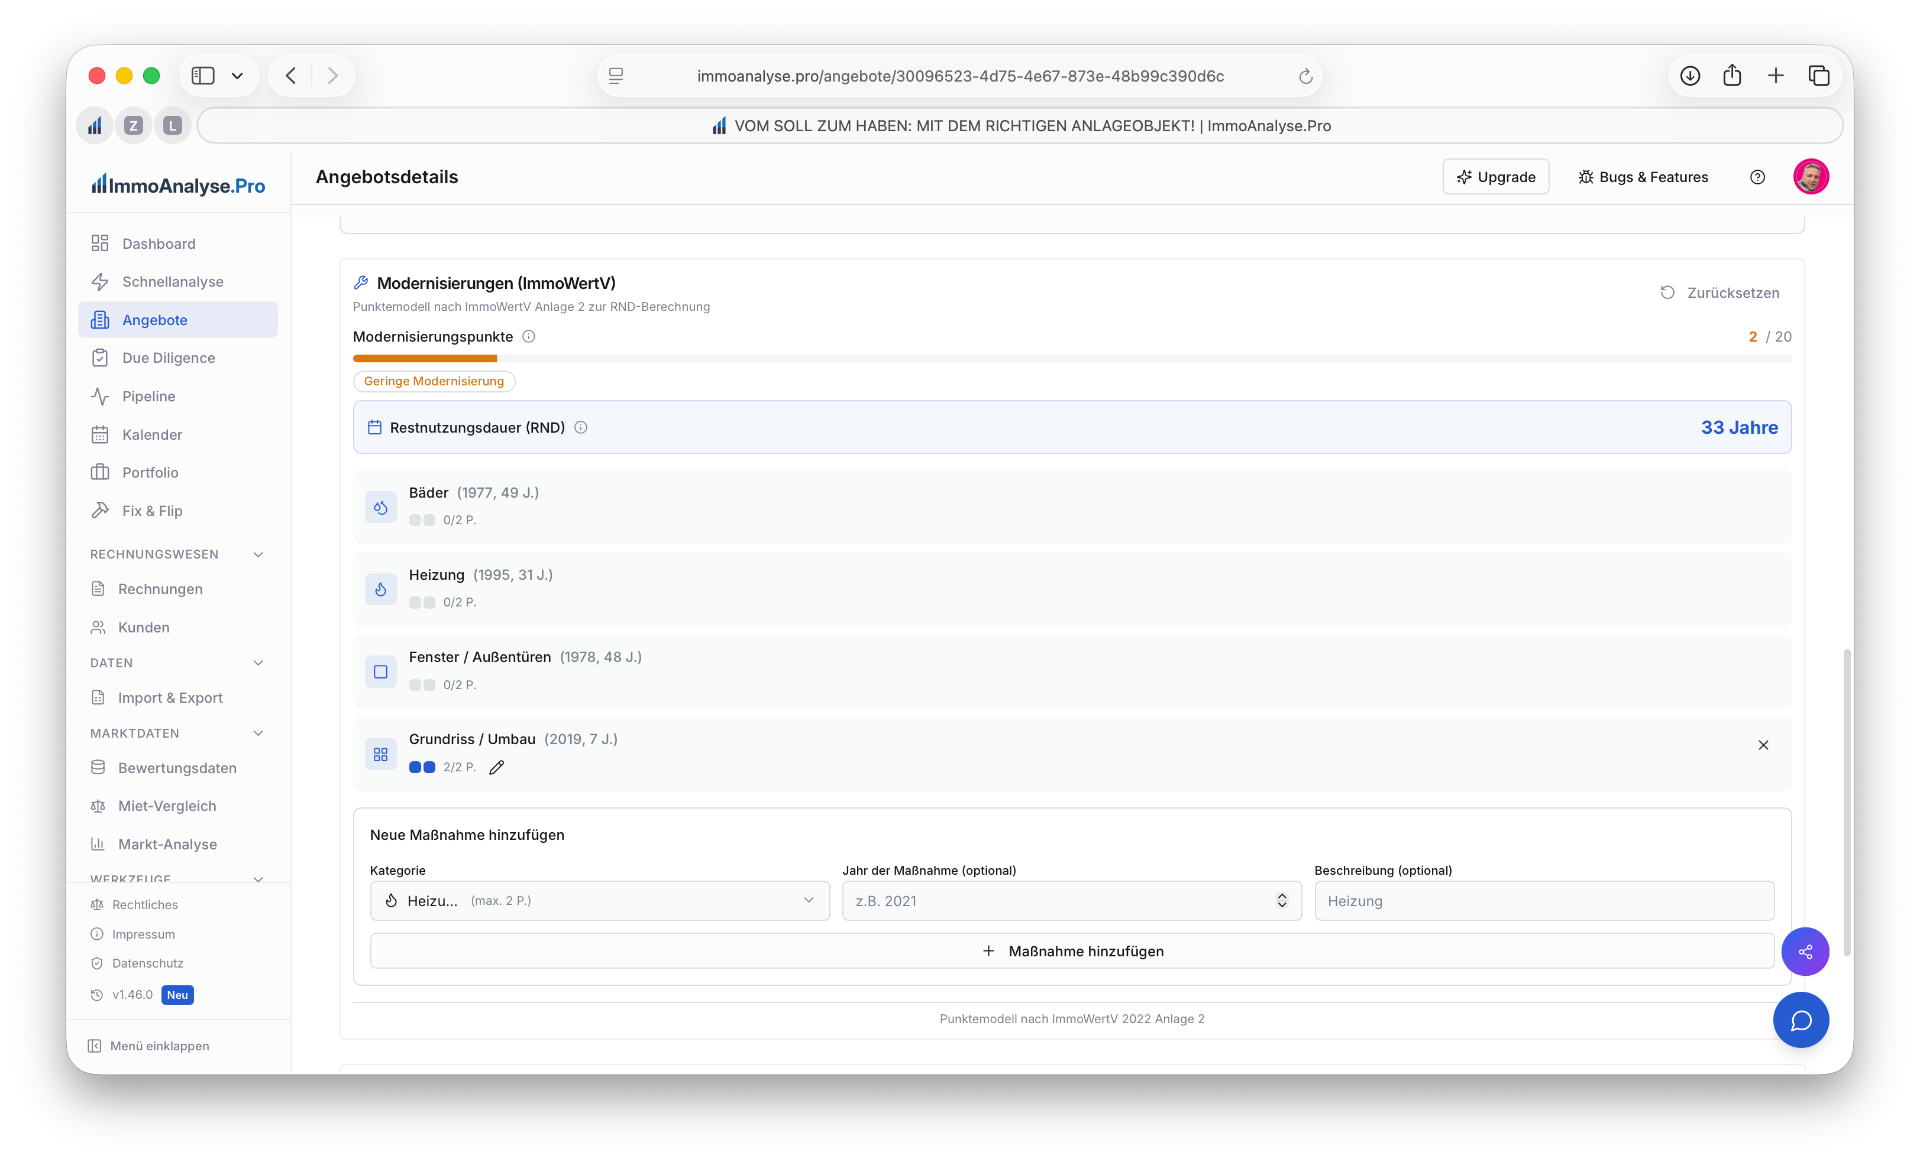Open the user profile avatar
1920x1162 pixels.
(1811, 177)
